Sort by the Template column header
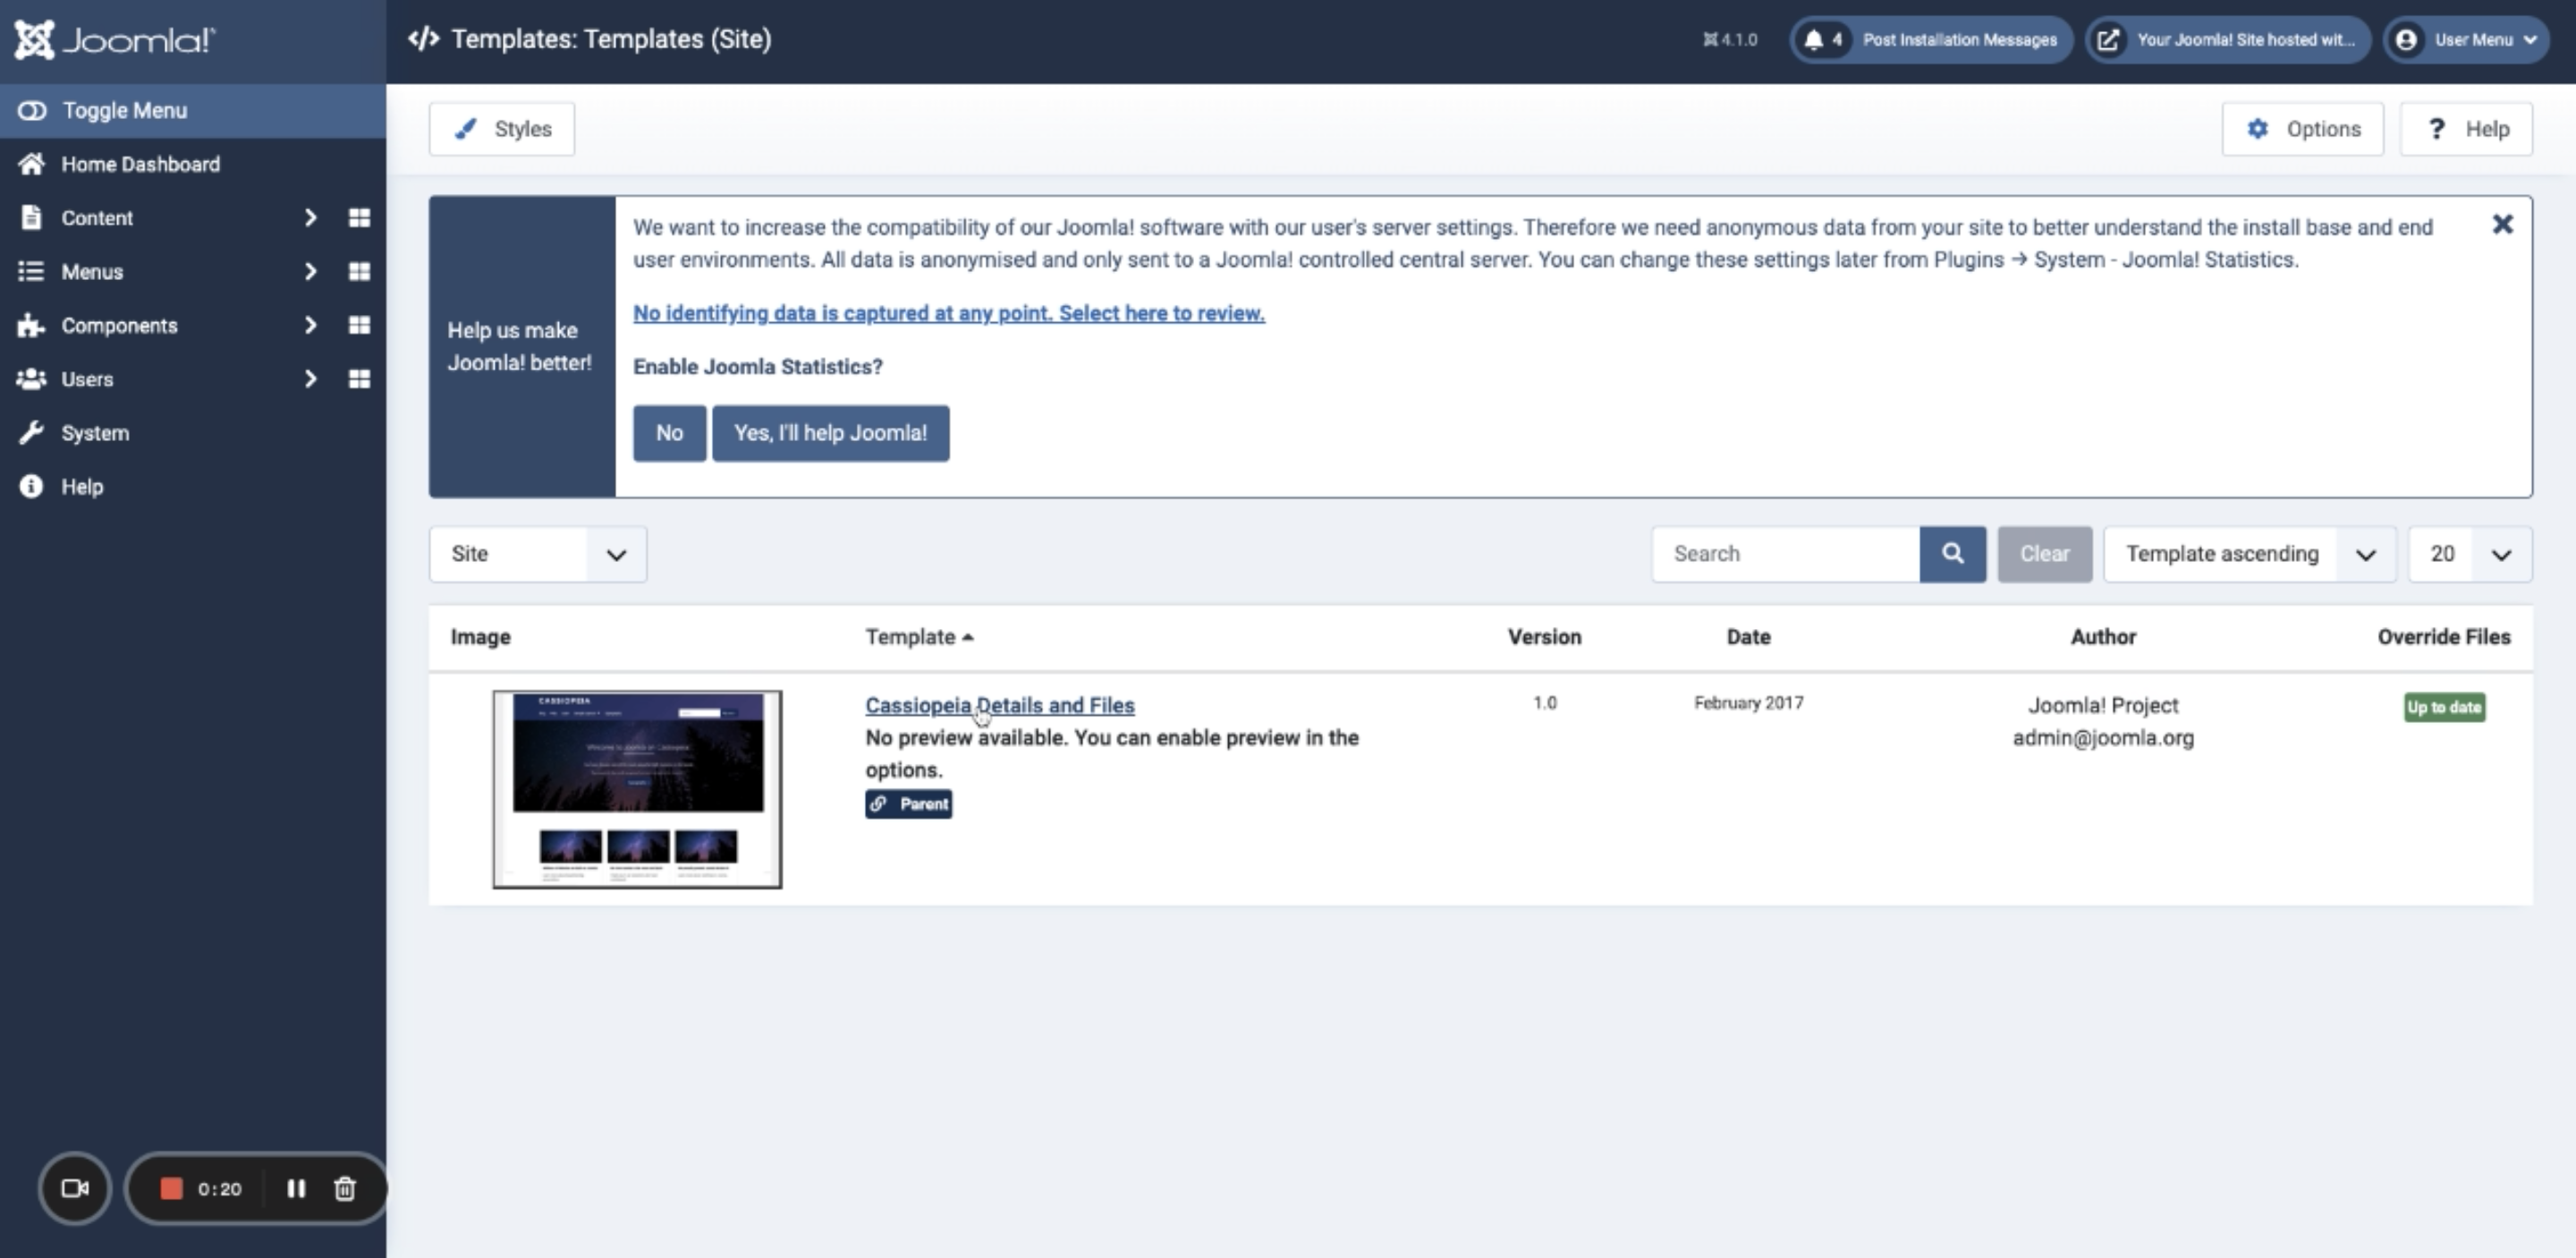Viewport: 2576px width, 1258px height. point(919,637)
